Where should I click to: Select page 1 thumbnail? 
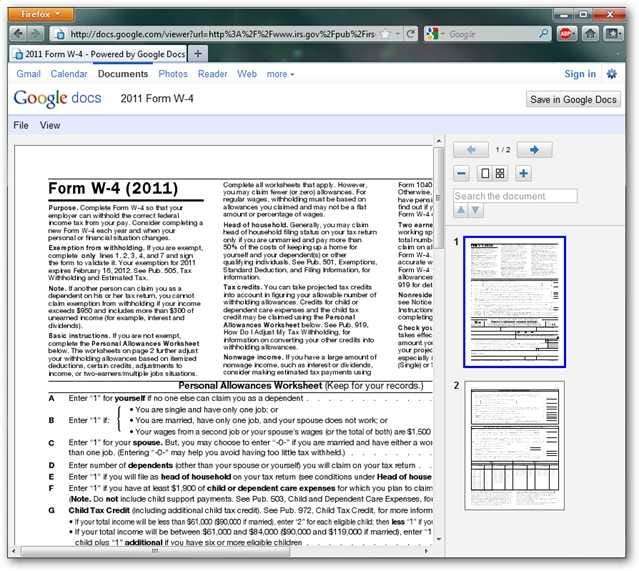[514, 302]
